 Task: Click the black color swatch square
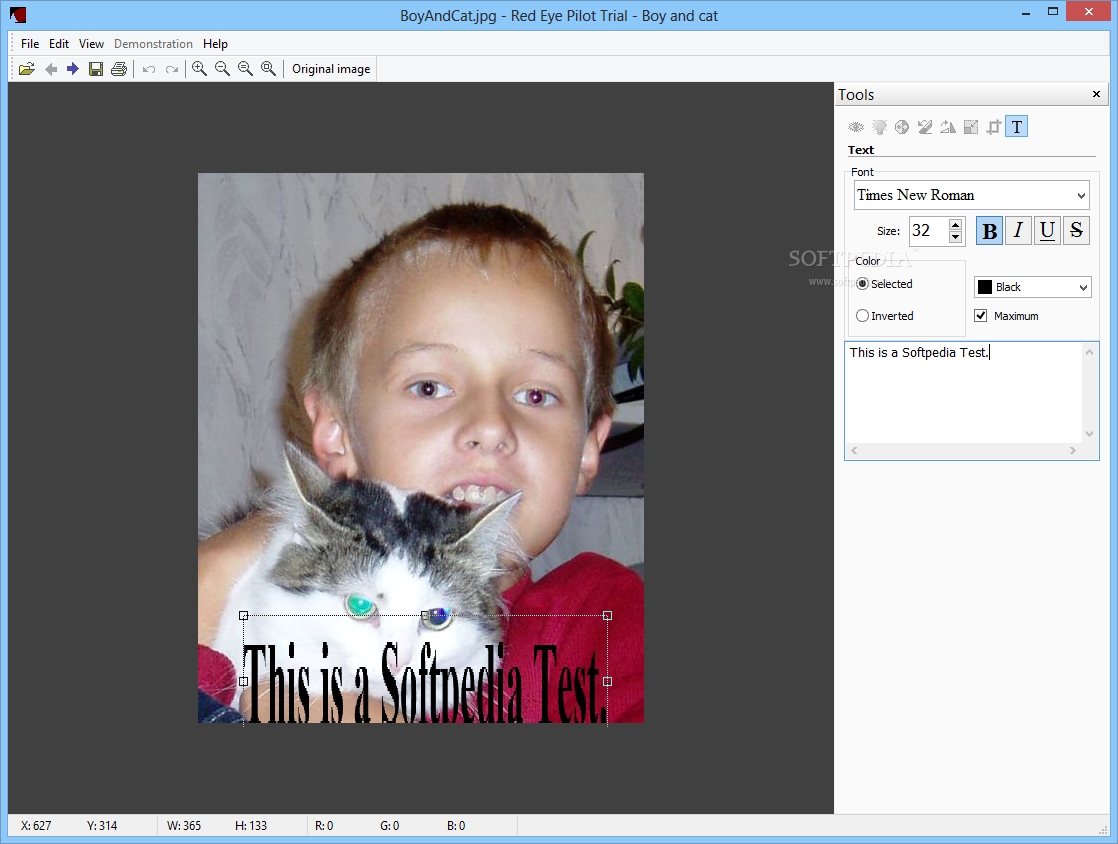(985, 287)
